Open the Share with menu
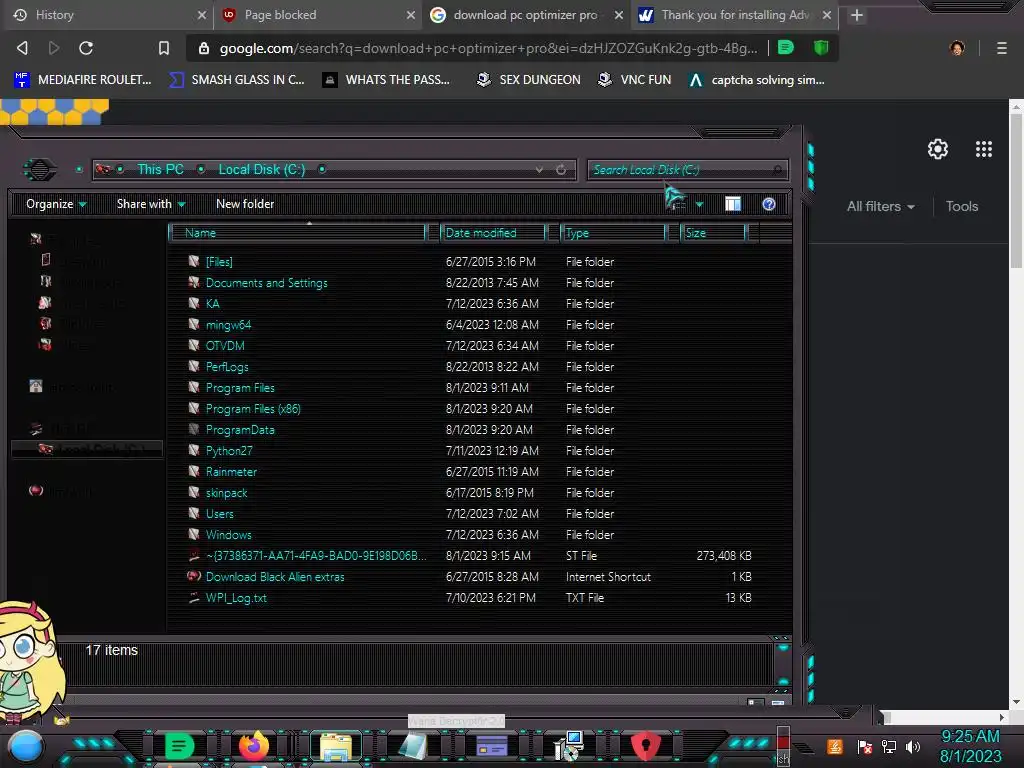The image size is (1024, 768). click(151, 204)
